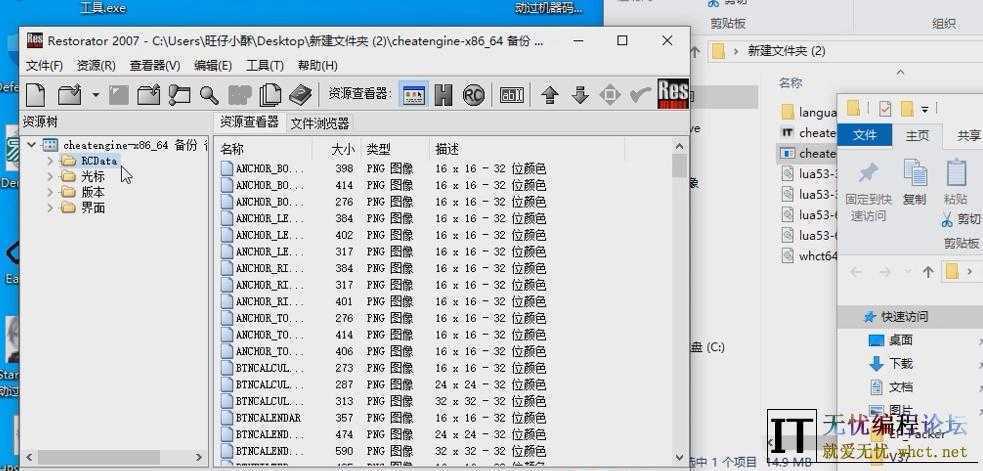Click the resource list vertical scrollbar
This screenshot has height=471, width=983.
click(x=680, y=300)
